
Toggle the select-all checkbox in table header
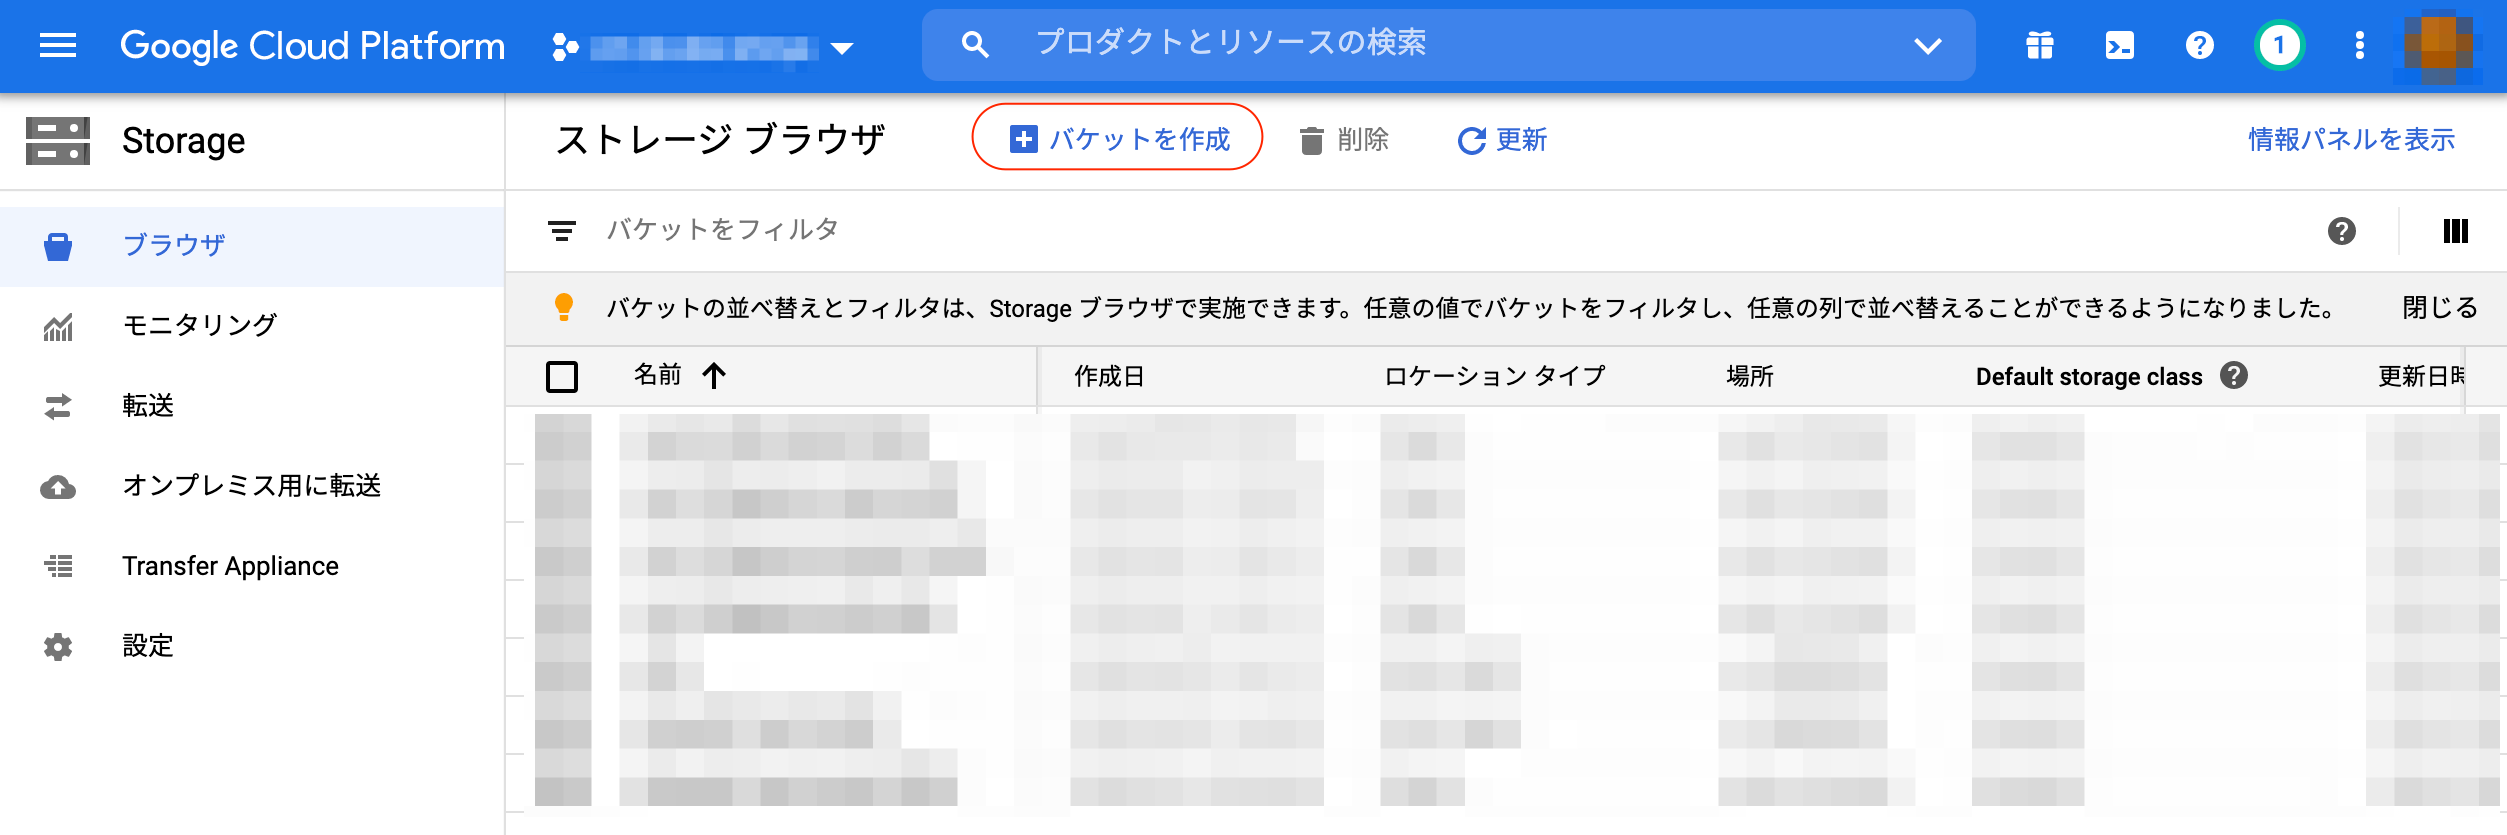pyautogui.click(x=562, y=377)
